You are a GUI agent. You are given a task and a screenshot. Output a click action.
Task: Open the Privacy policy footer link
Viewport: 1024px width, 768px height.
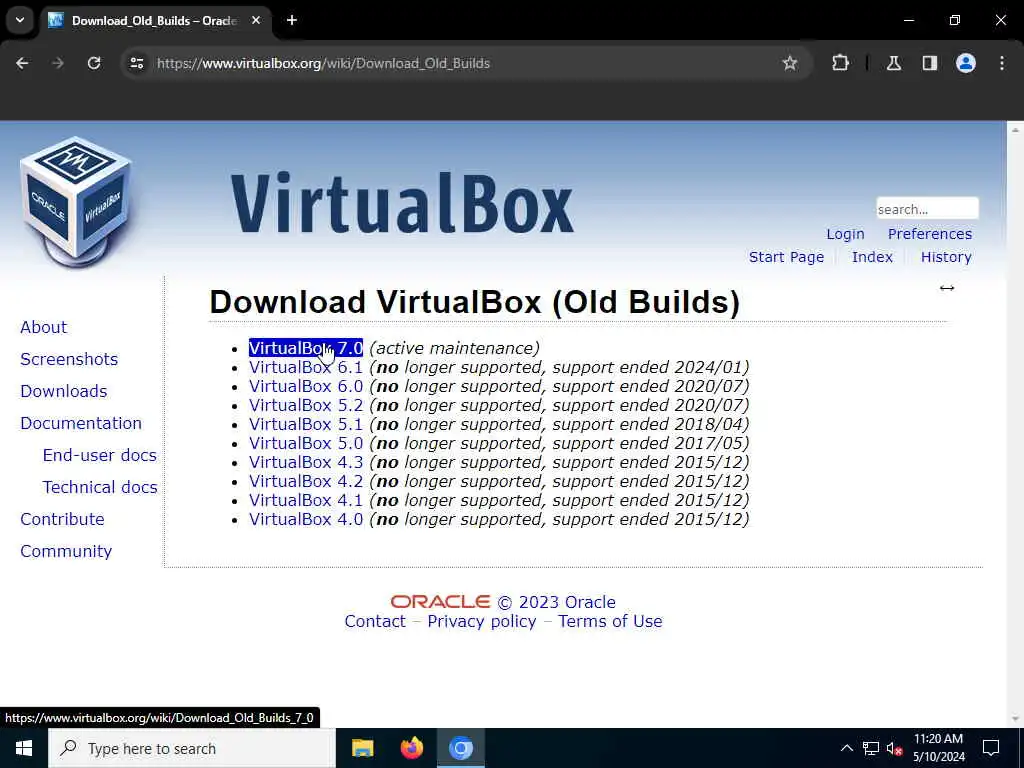(x=481, y=621)
